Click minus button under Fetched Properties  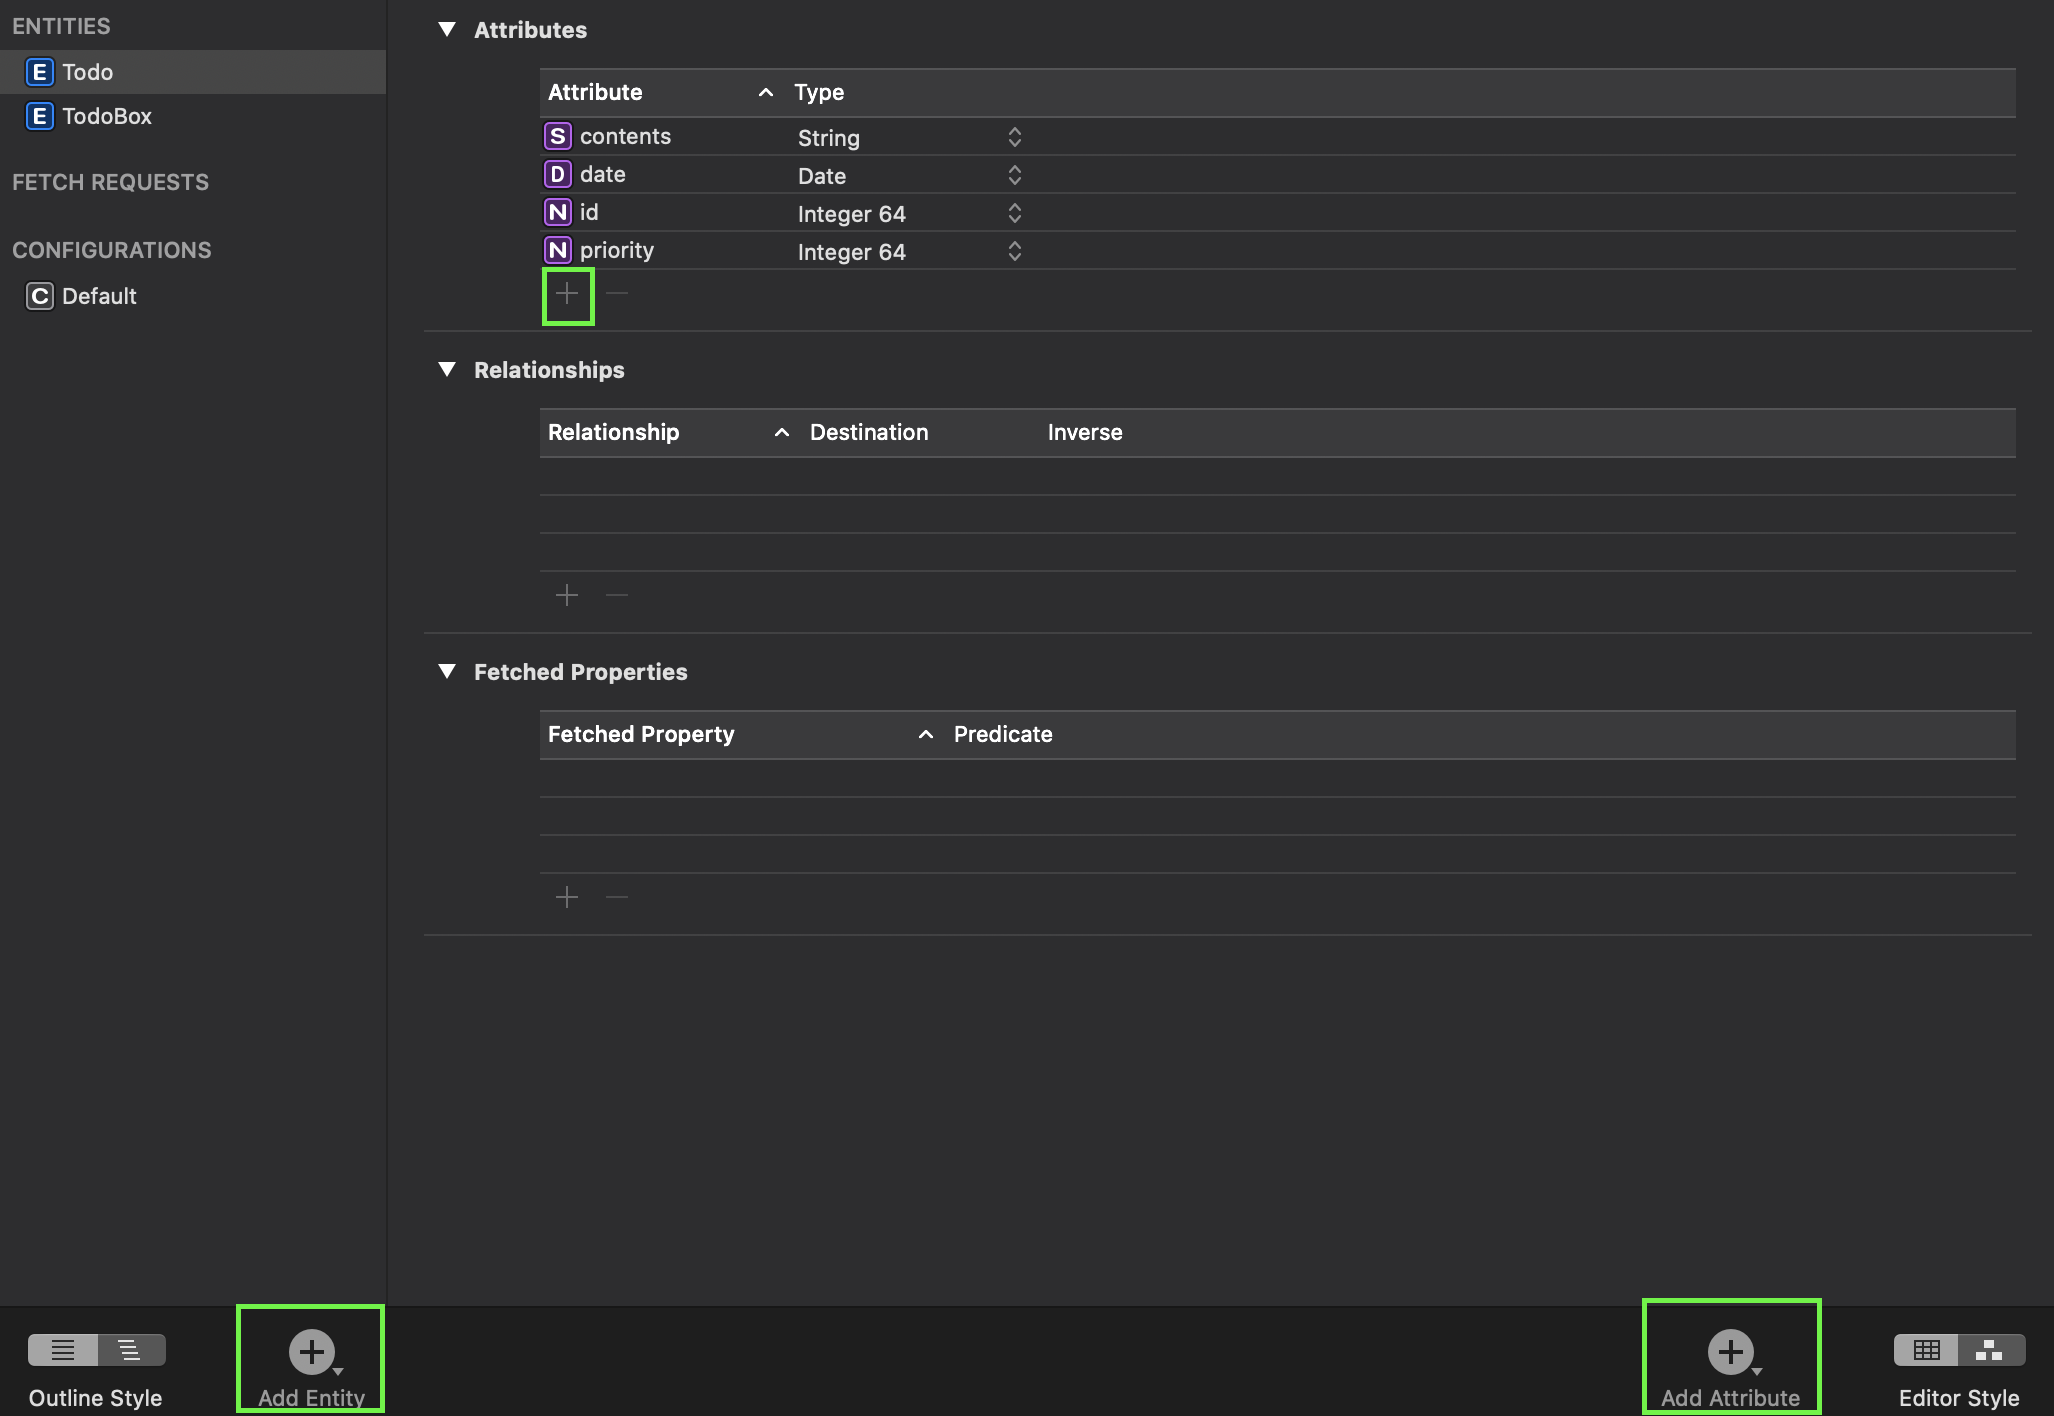click(617, 898)
